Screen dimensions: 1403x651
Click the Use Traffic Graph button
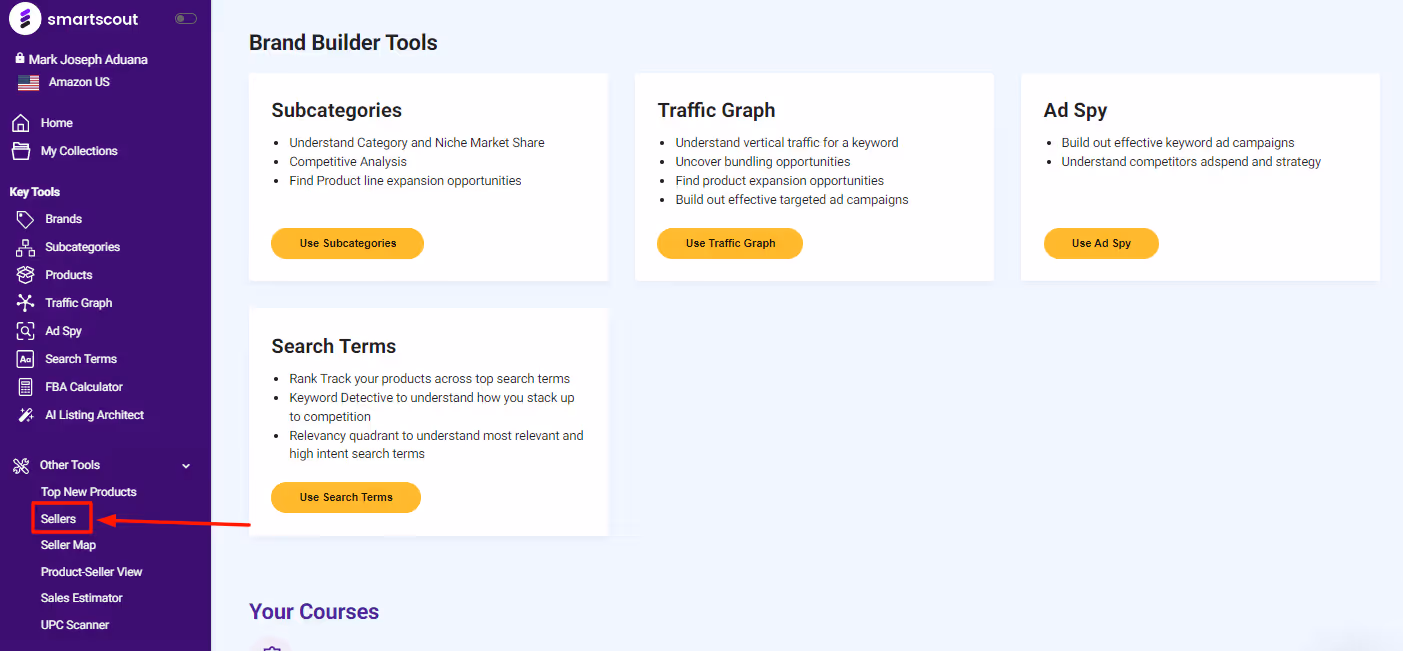pyautogui.click(x=730, y=243)
